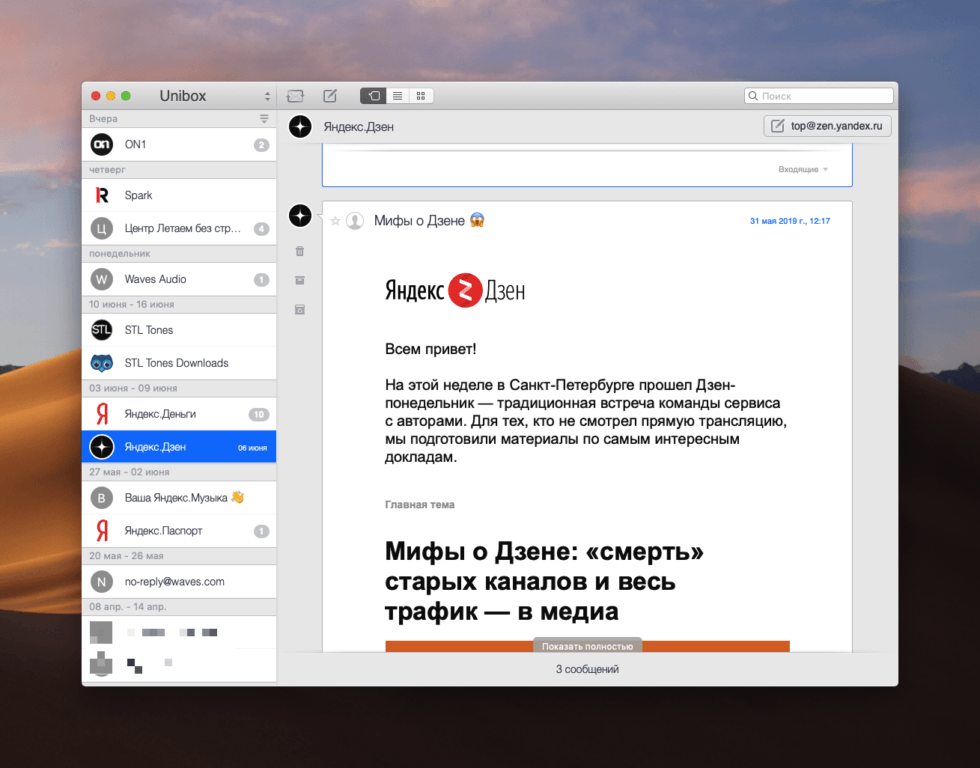
Task: Click Показать полностью to expand the message
Action: [x=587, y=646]
